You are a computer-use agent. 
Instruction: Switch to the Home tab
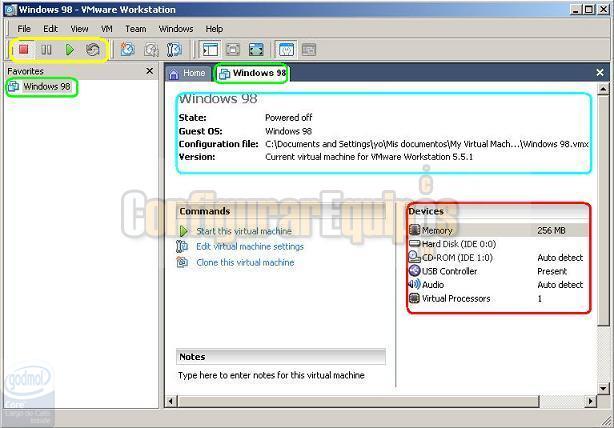click(188, 73)
